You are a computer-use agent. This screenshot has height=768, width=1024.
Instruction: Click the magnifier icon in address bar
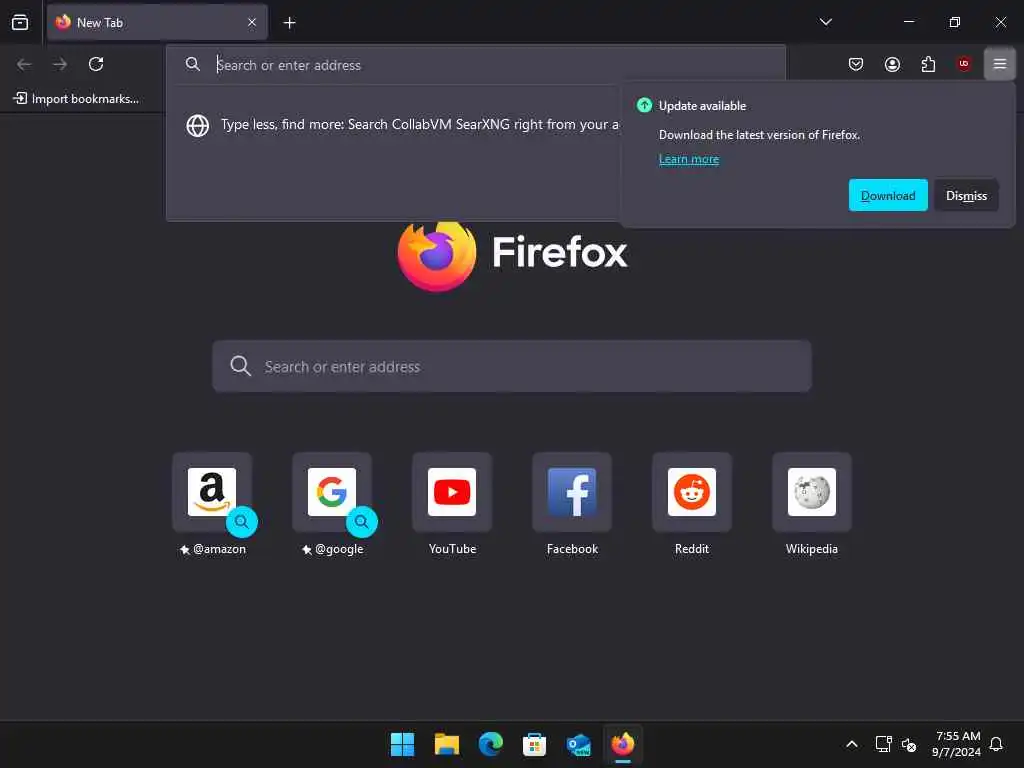(193, 64)
